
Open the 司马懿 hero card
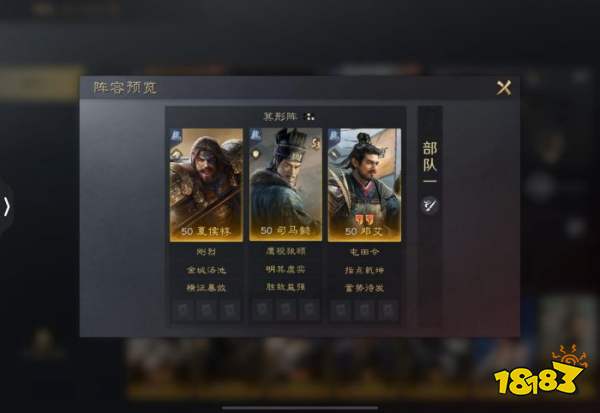click(x=285, y=185)
